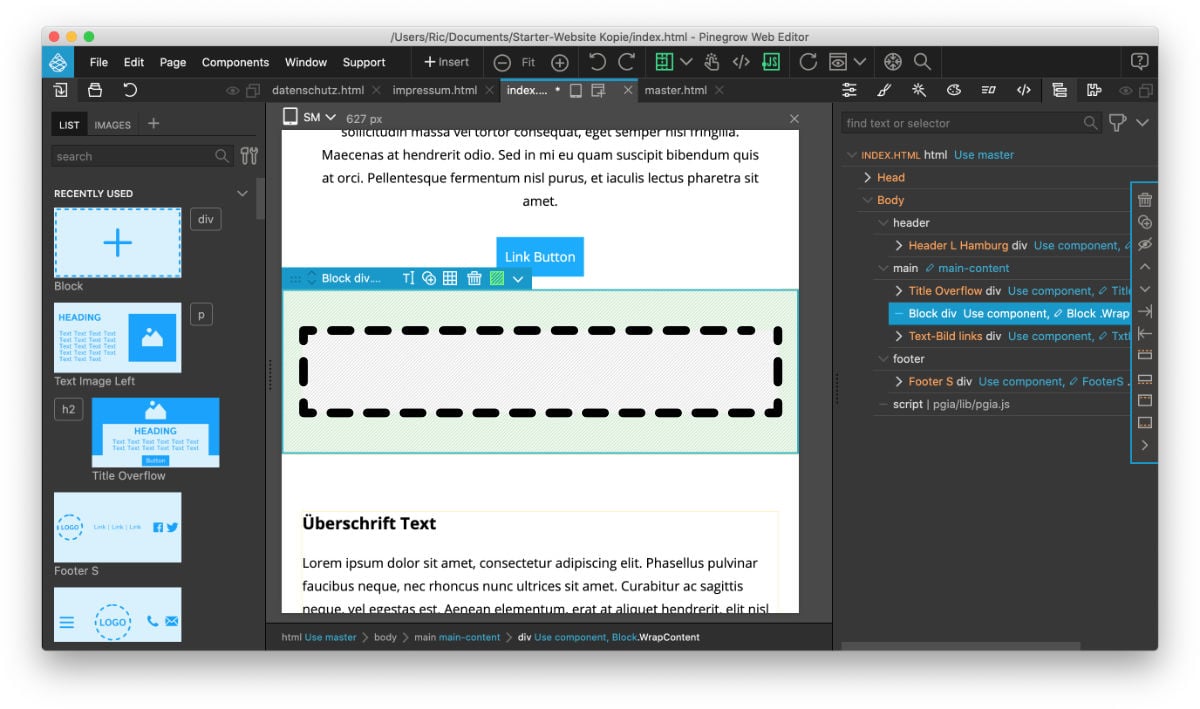Click the library search field
The width and height of the screenshot is (1200, 709).
point(143,156)
